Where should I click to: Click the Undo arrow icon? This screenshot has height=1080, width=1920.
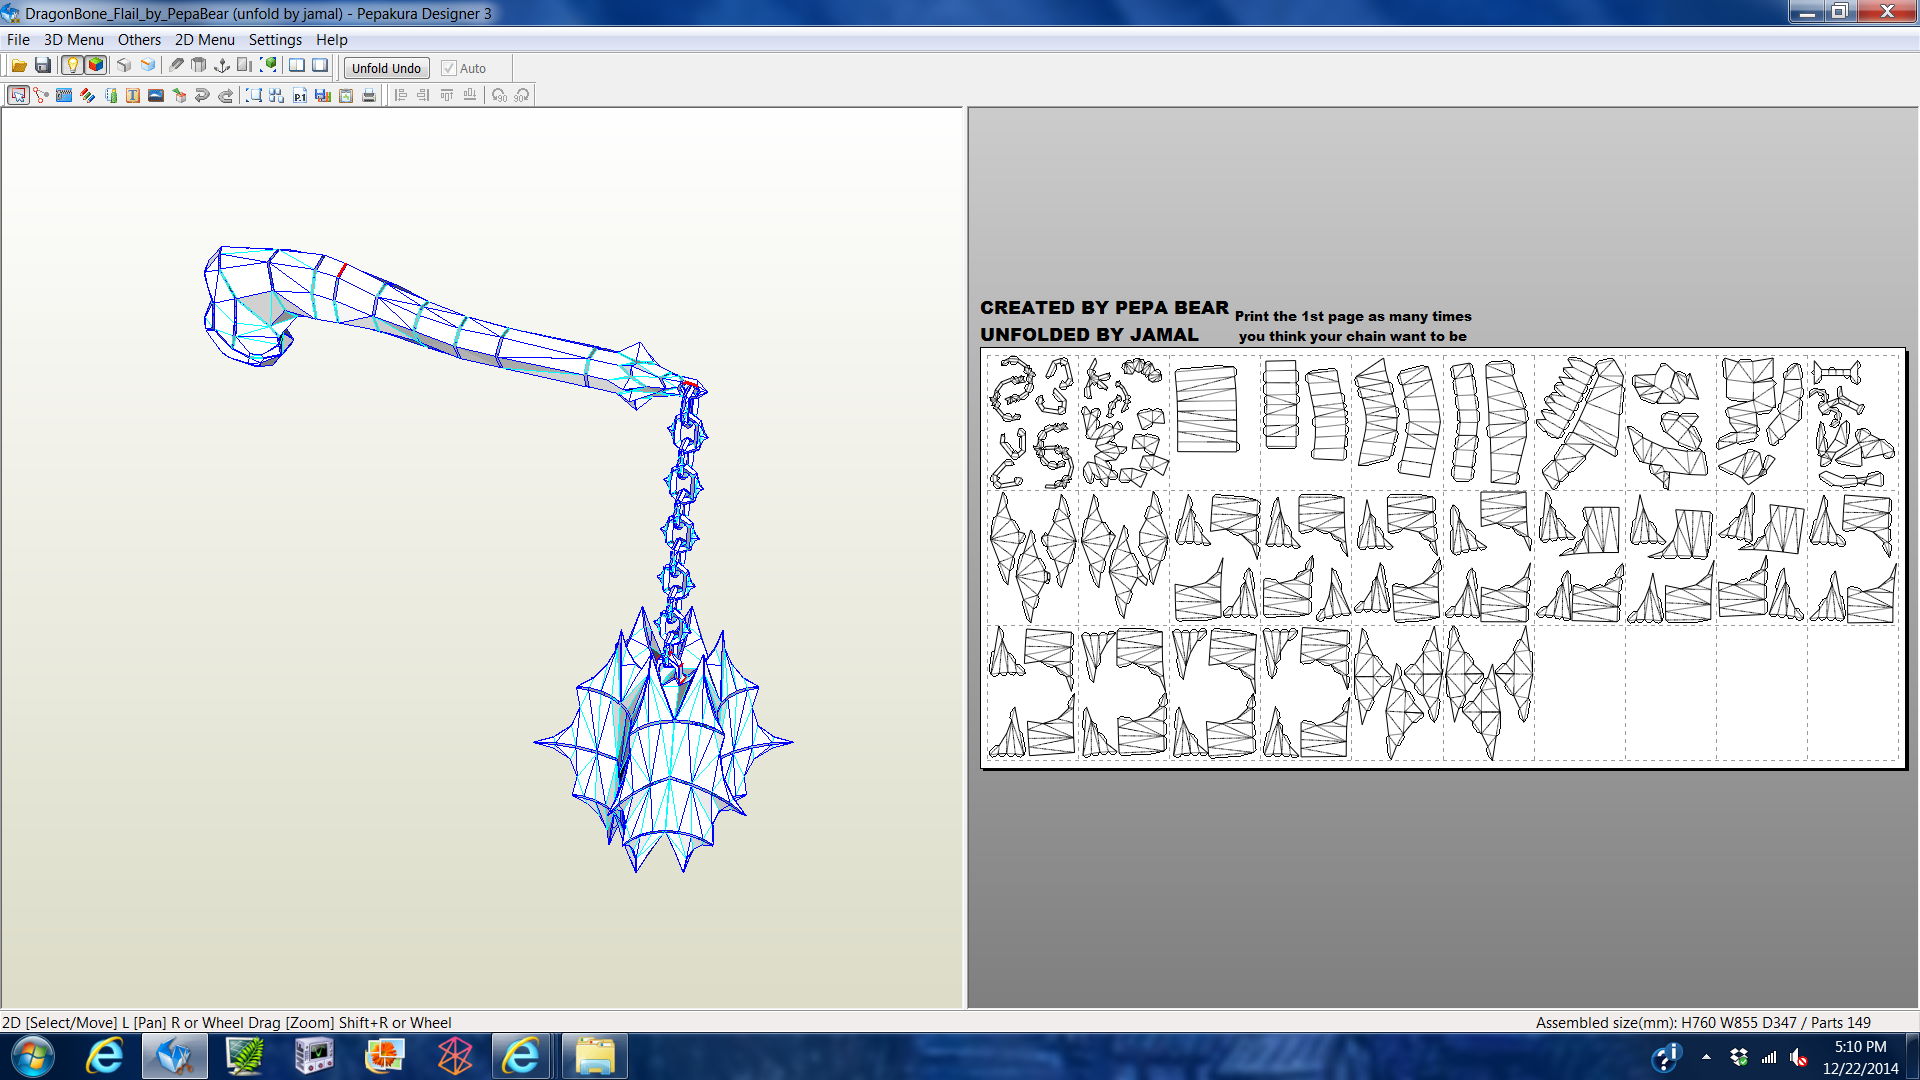click(x=202, y=96)
